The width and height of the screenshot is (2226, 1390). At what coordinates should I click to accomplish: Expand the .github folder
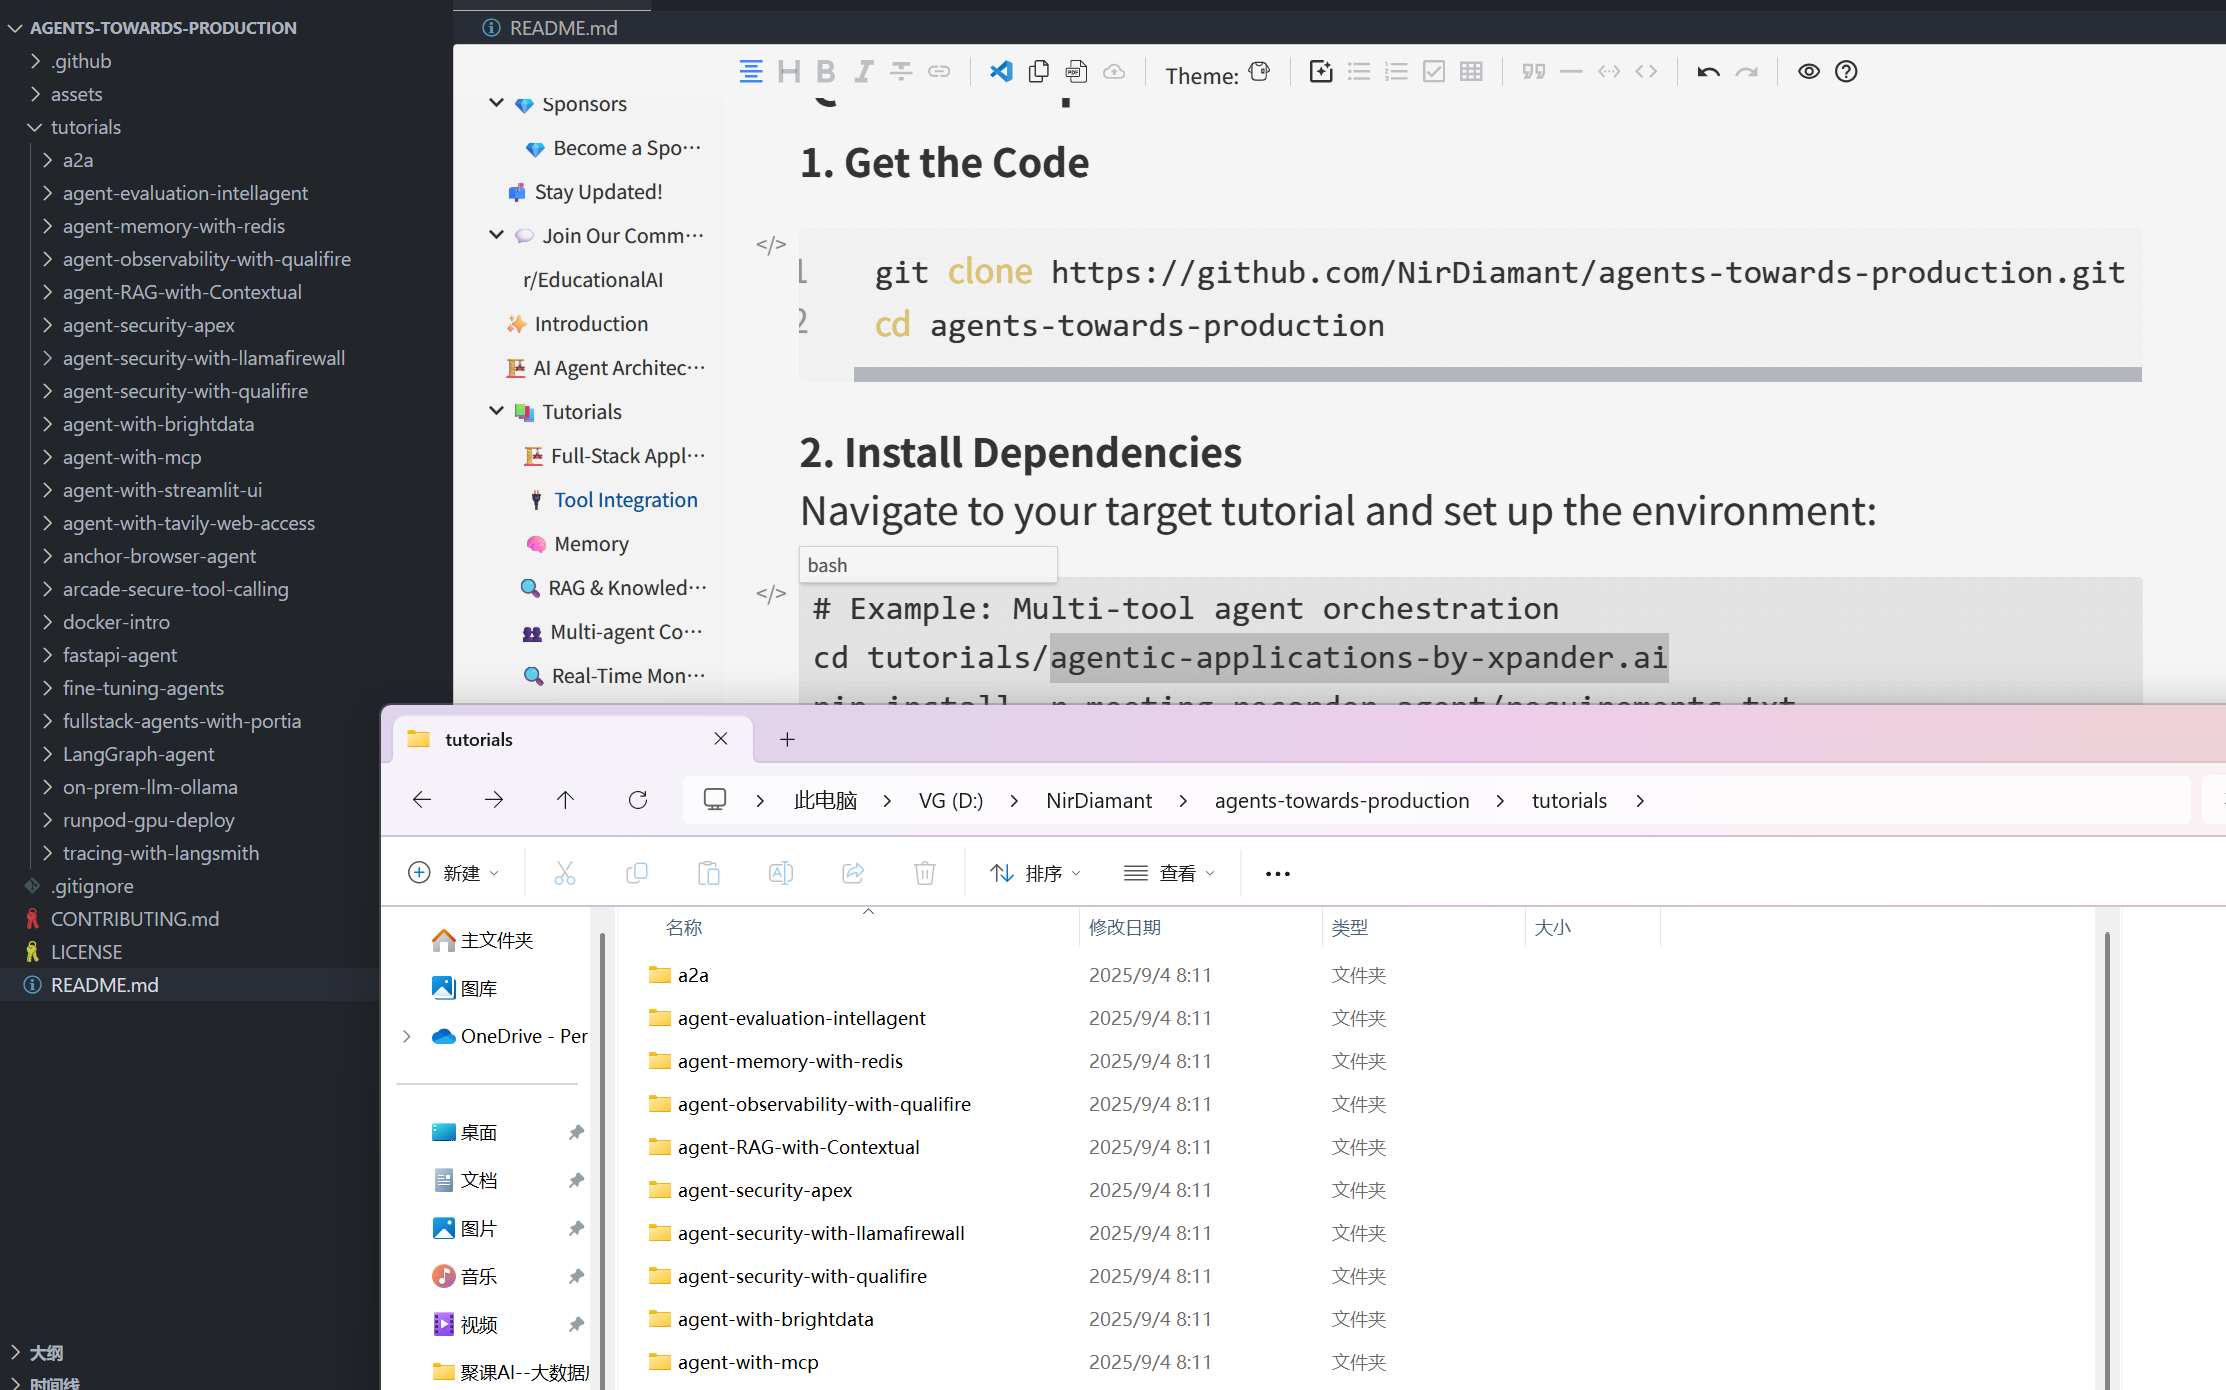coord(35,61)
